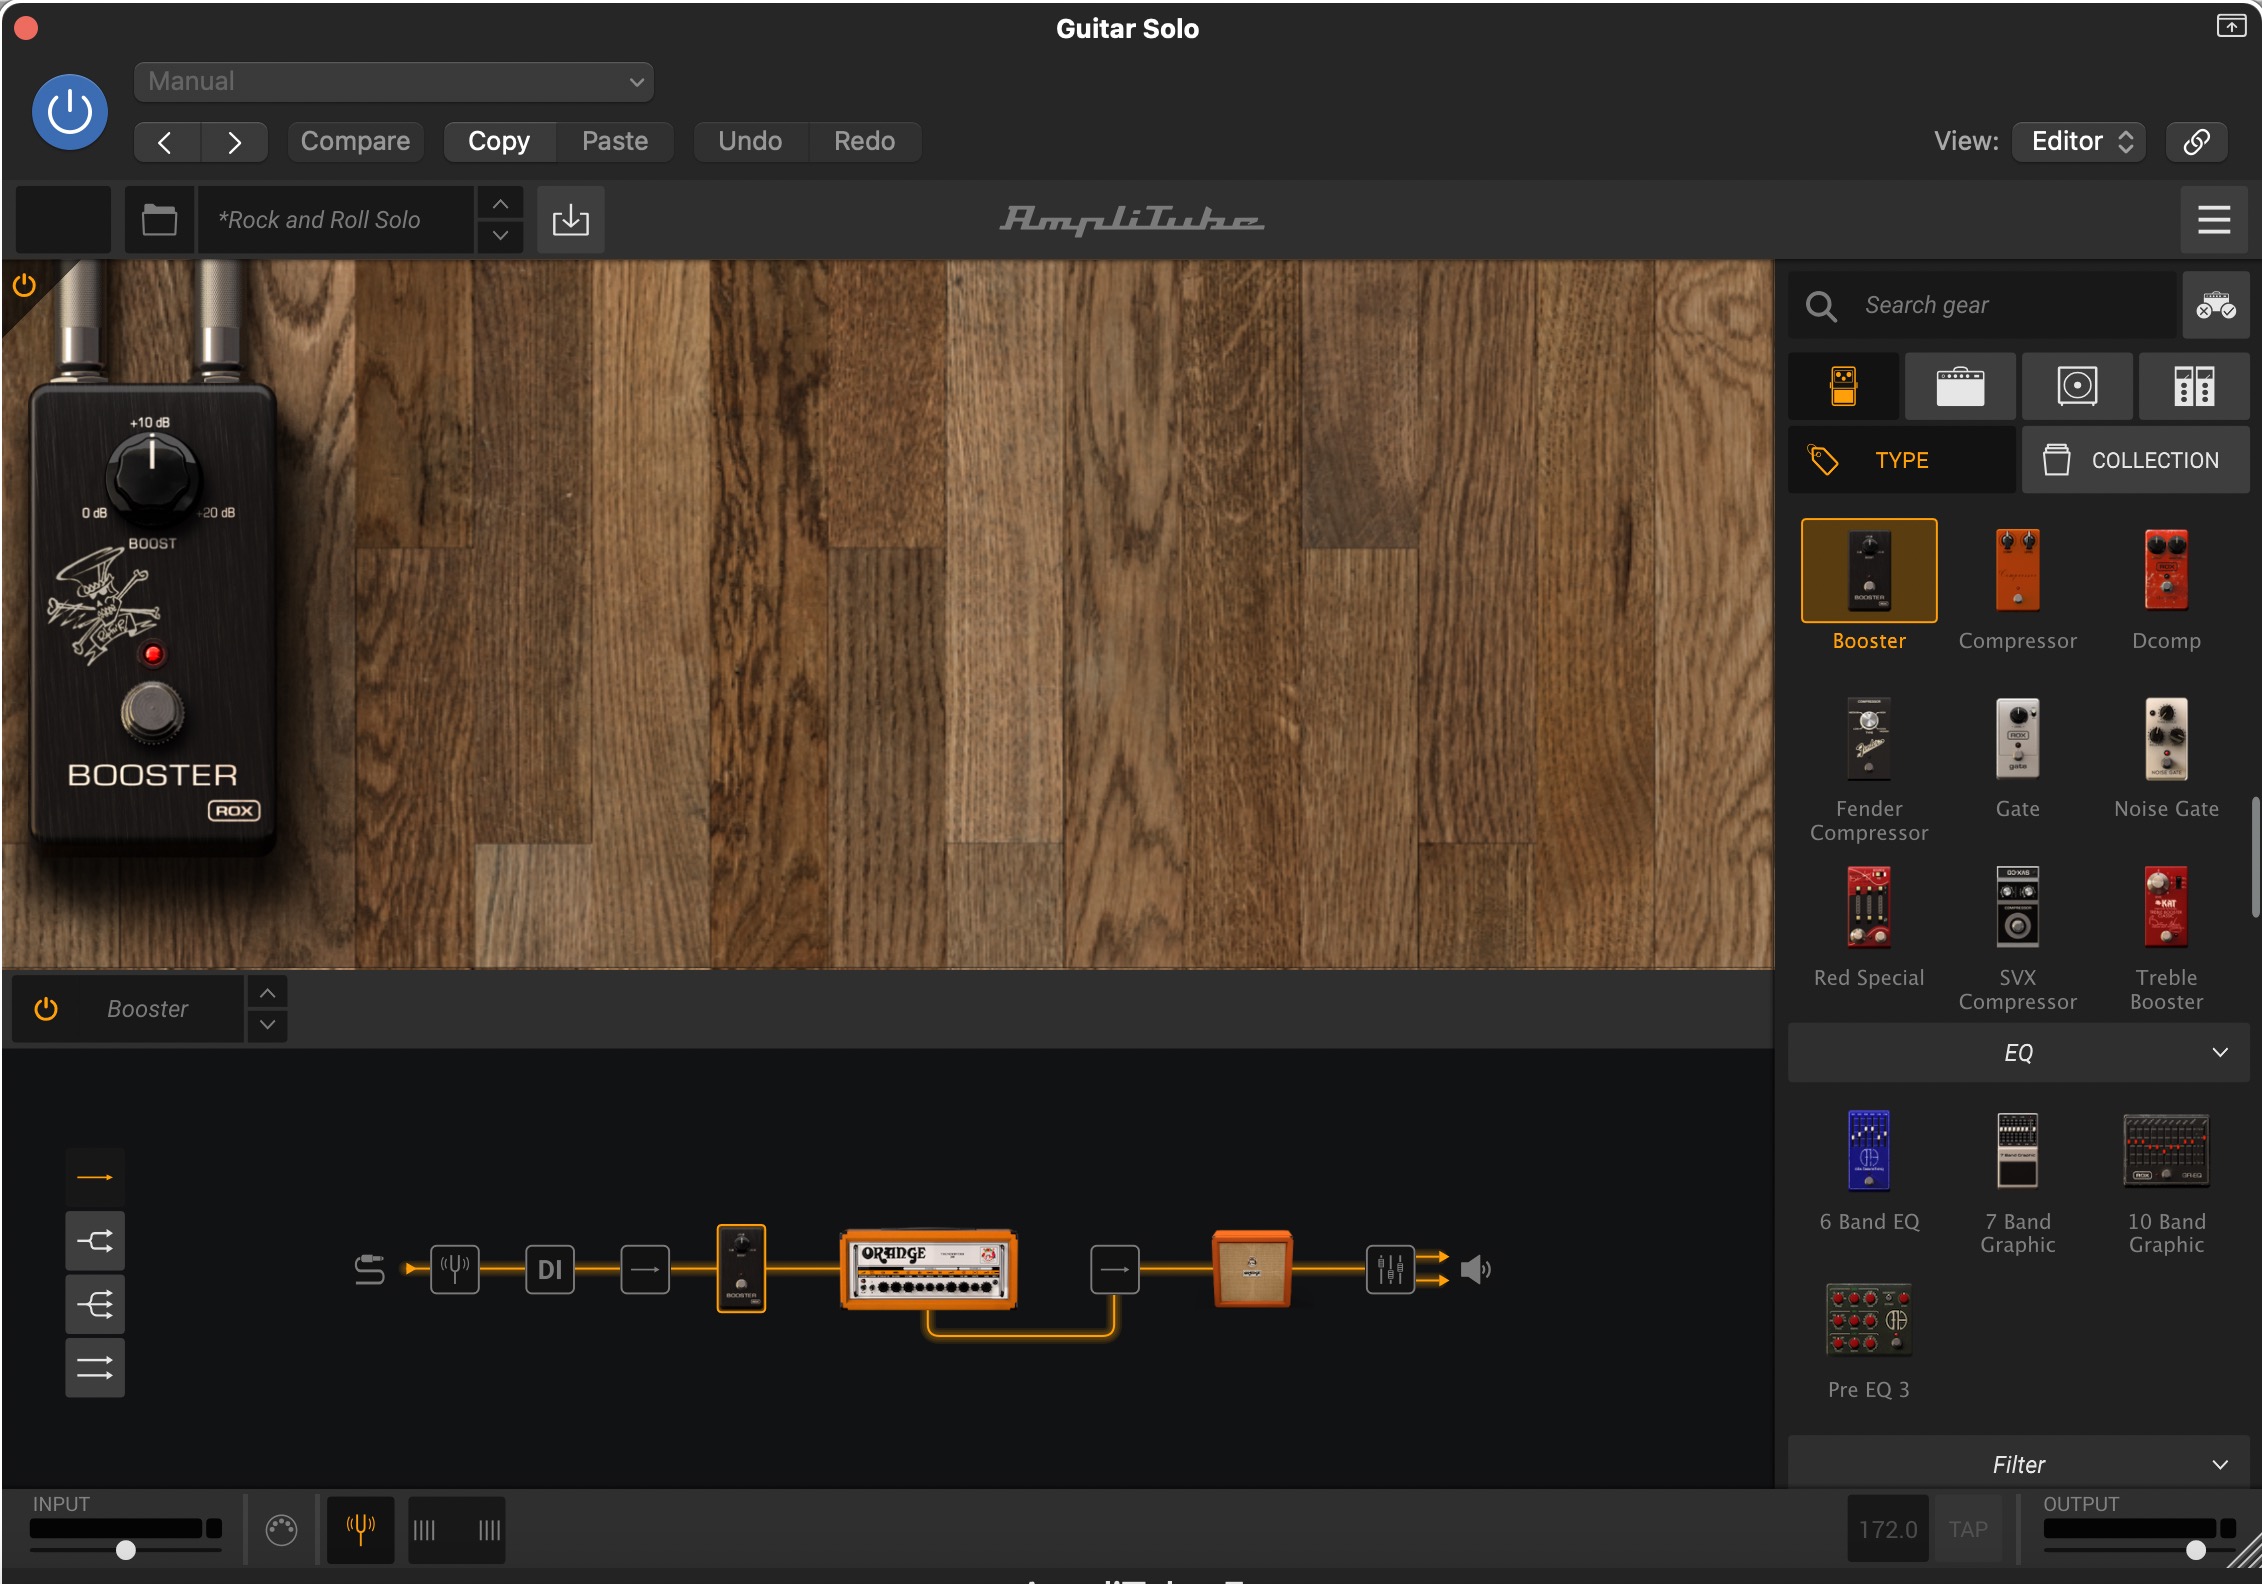Toggle the tuner button in bottom bar

pos(360,1529)
